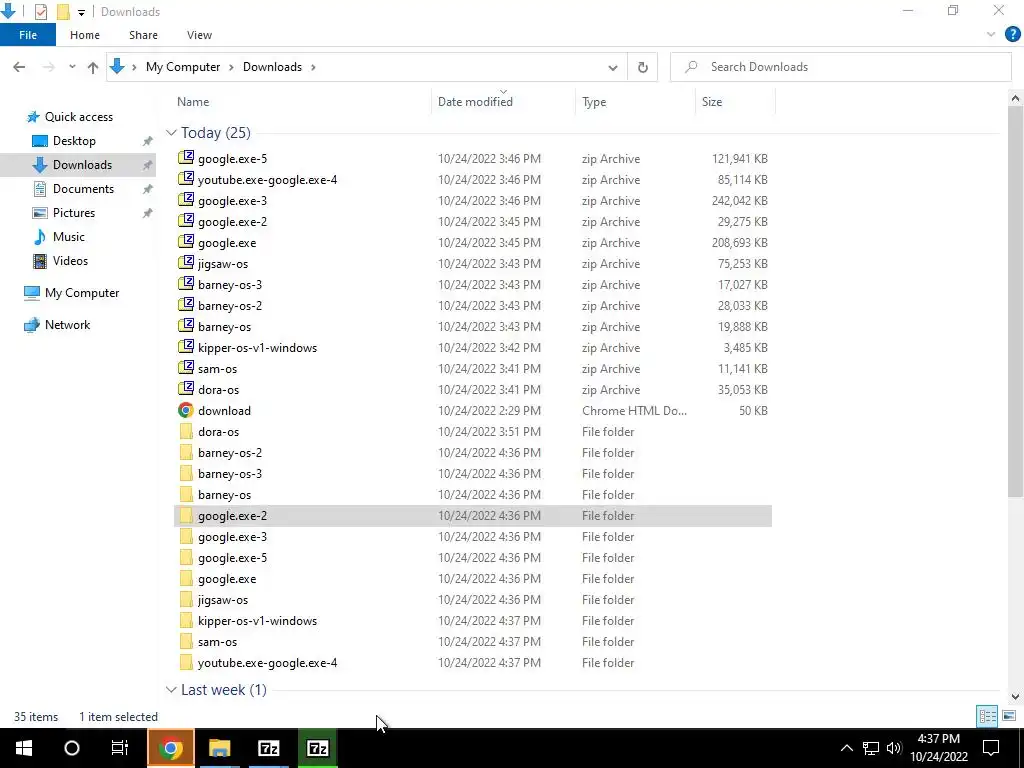Open the Home ribbon tab

pyautogui.click(x=85, y=35)
